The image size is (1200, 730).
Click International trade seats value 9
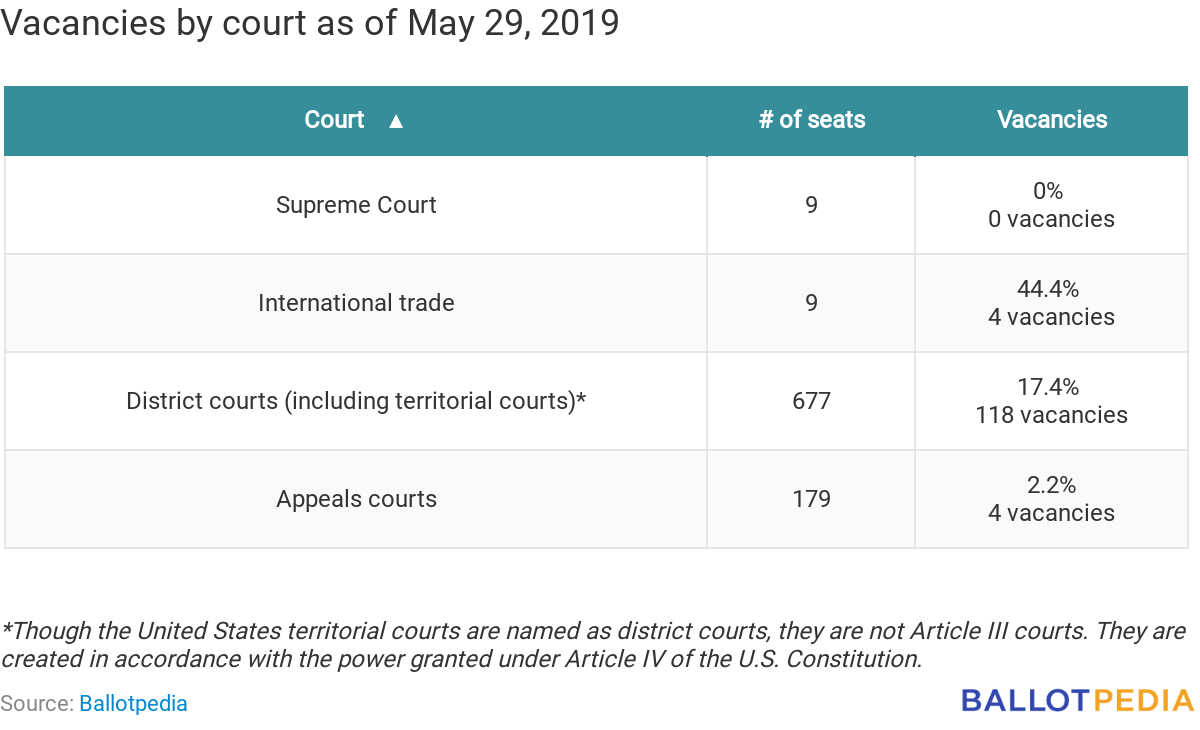811,303
